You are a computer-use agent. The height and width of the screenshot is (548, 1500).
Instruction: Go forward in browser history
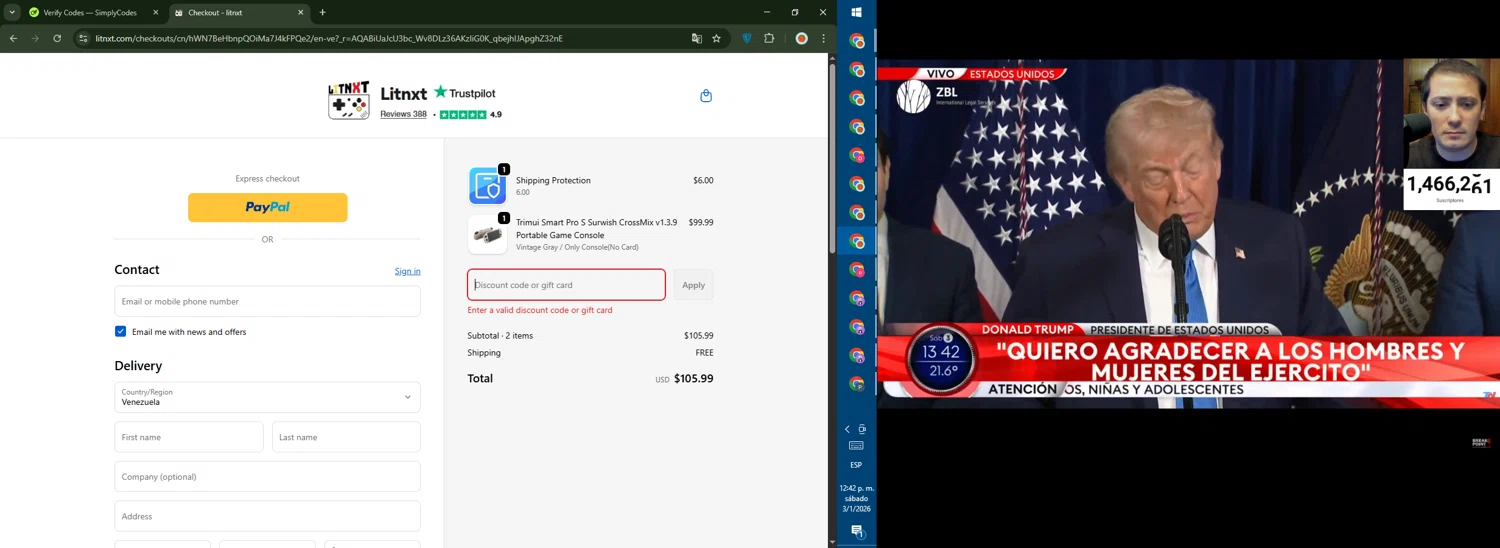point(35,39)
